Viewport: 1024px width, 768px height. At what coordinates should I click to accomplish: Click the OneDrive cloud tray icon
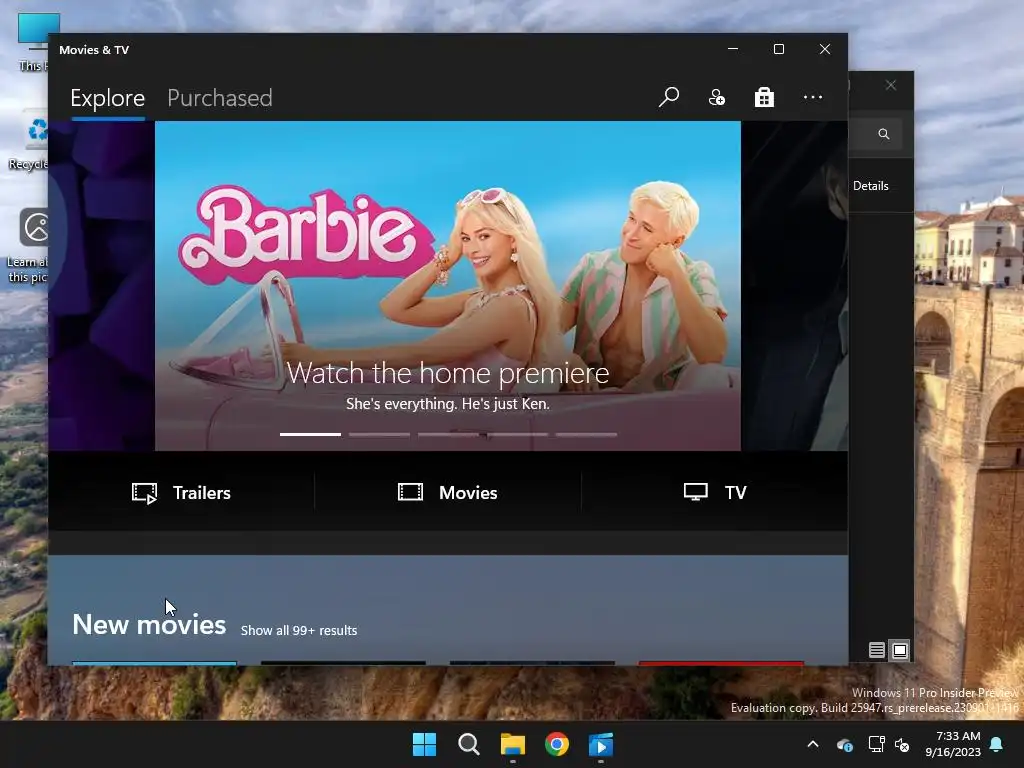[844, 744]
